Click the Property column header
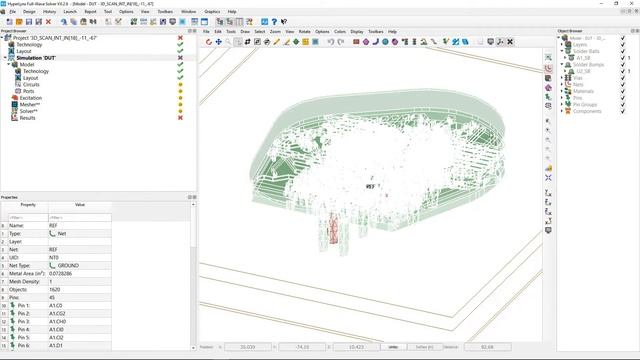640x360 pixels. (x=28, y=205)
